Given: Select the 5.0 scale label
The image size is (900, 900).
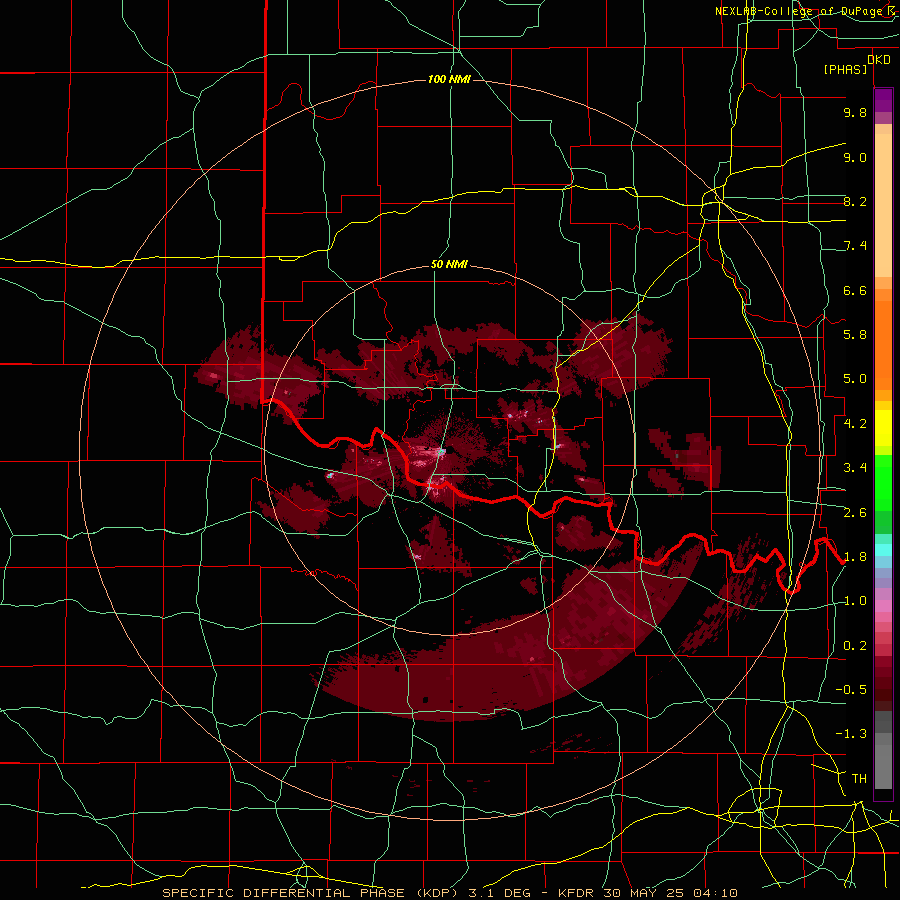Looking at the screenshot, I should pos(855,379).
